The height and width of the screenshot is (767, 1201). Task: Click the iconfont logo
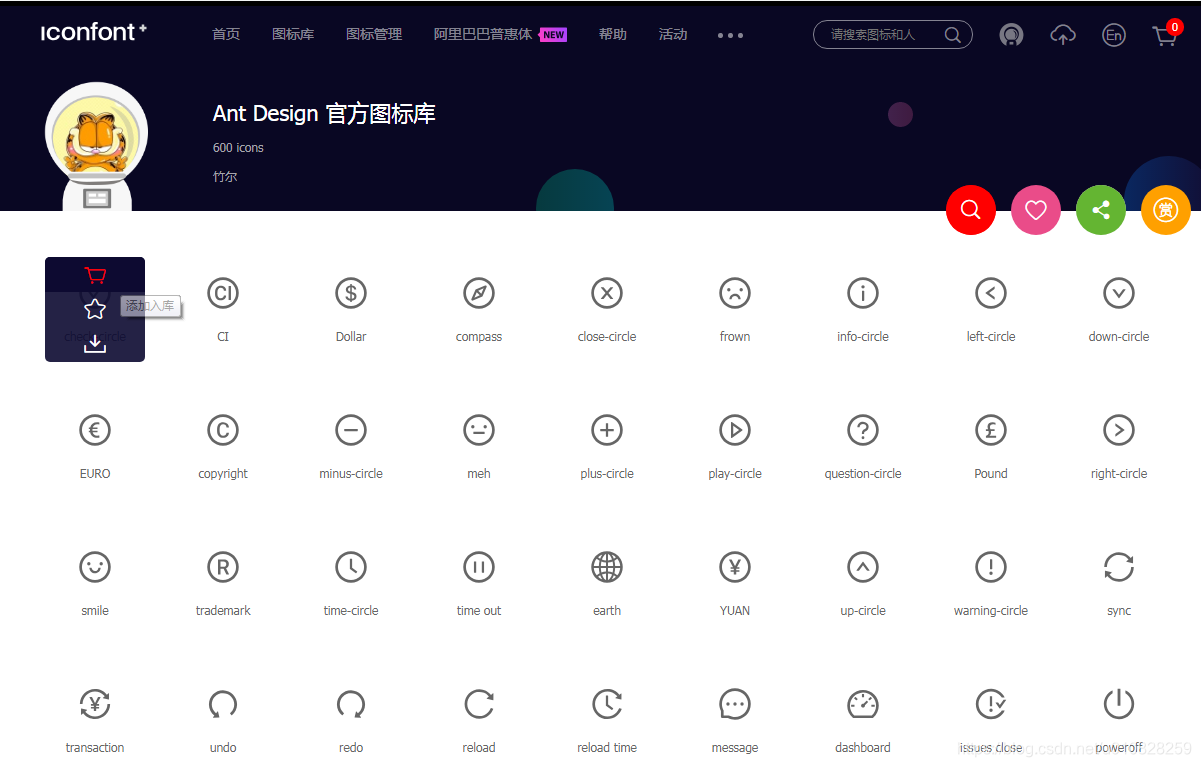click(x=94, y=32)
